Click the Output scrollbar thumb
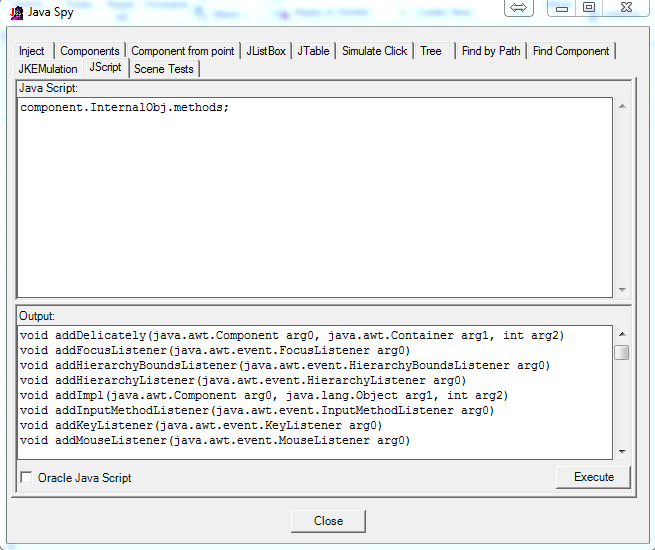Viewport: 655px width, 550px height. (x=622, y=353)
